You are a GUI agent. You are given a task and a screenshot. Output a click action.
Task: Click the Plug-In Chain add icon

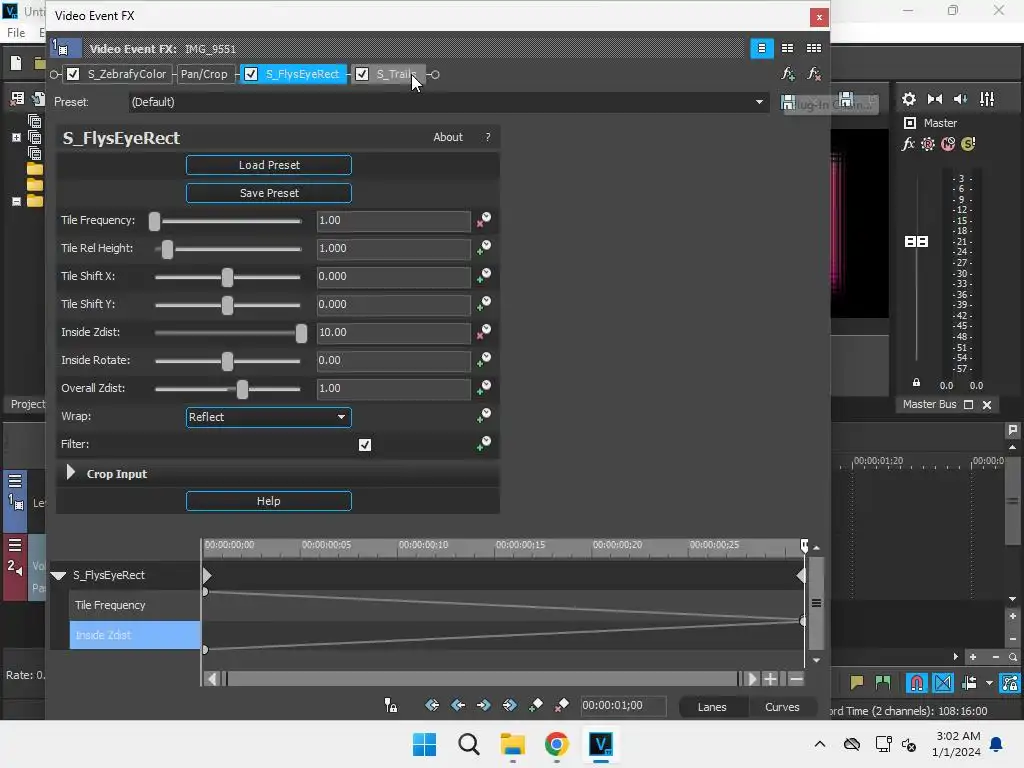coord(788,74)
